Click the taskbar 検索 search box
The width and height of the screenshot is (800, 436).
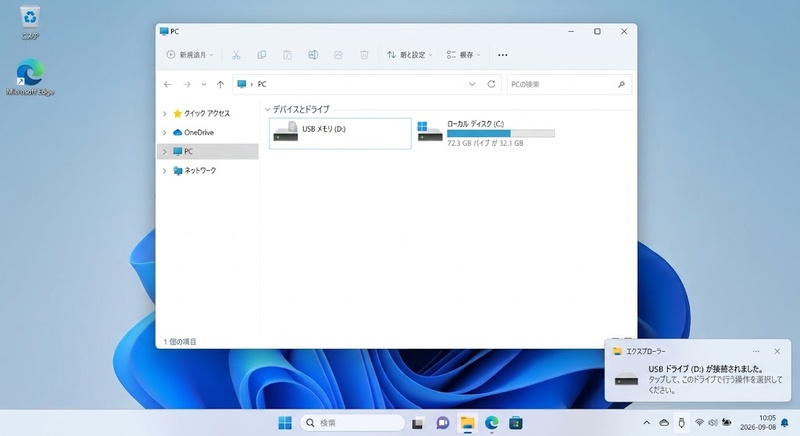point(353,423)
